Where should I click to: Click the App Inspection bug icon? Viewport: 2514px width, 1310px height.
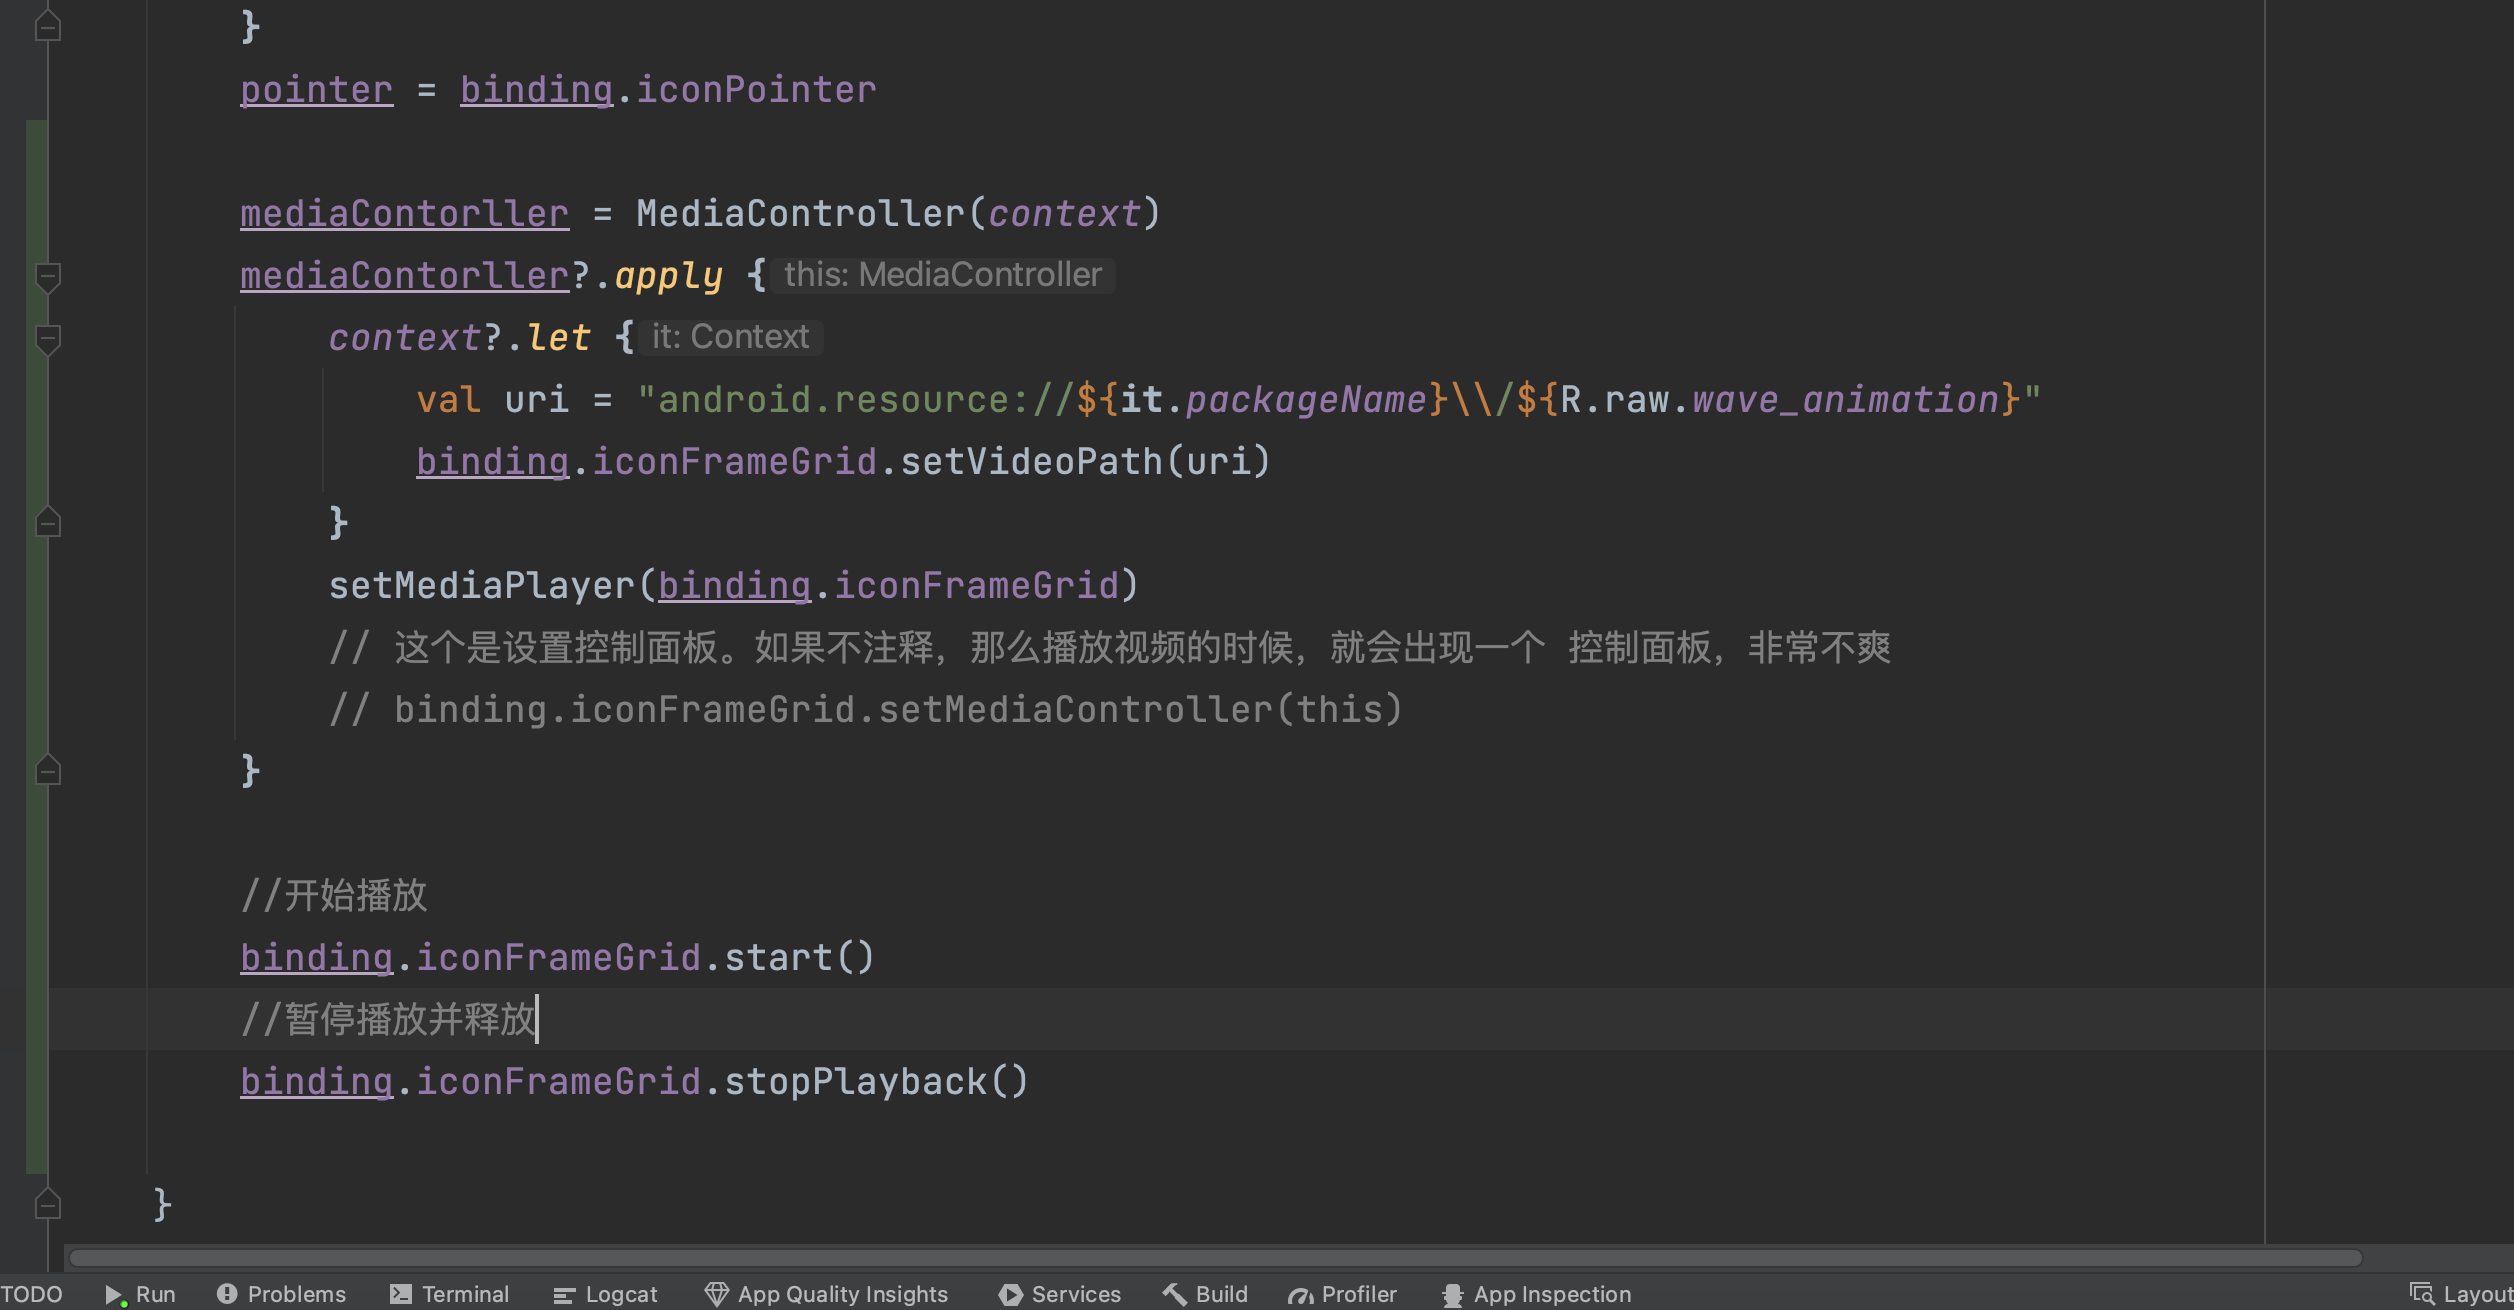tap(1452, 1295)
